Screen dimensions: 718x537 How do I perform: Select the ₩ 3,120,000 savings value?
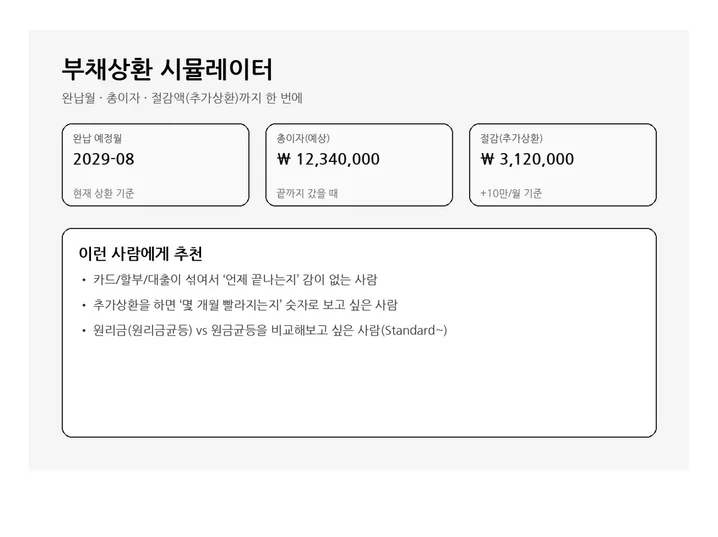(527, 159)
